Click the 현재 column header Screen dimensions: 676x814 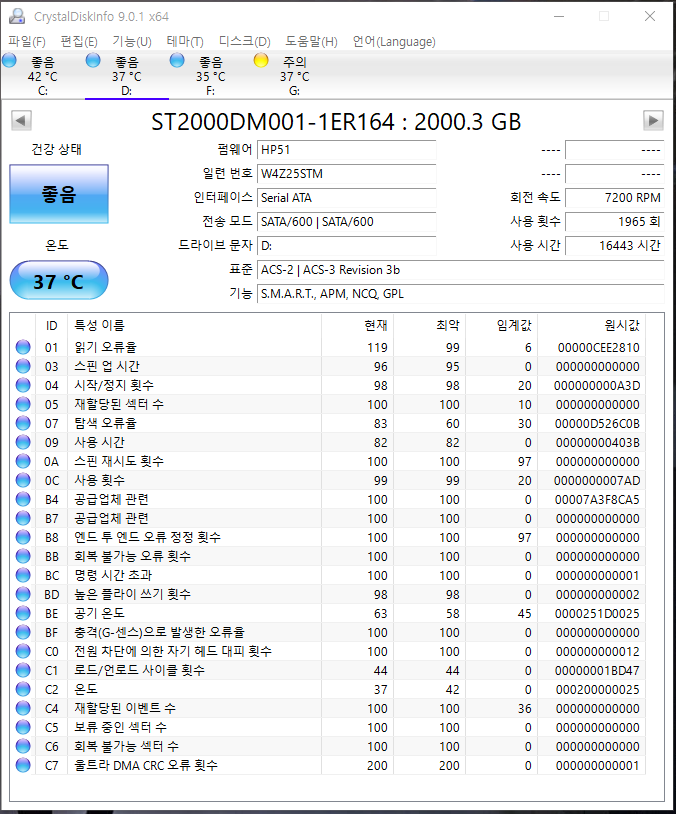358,325
